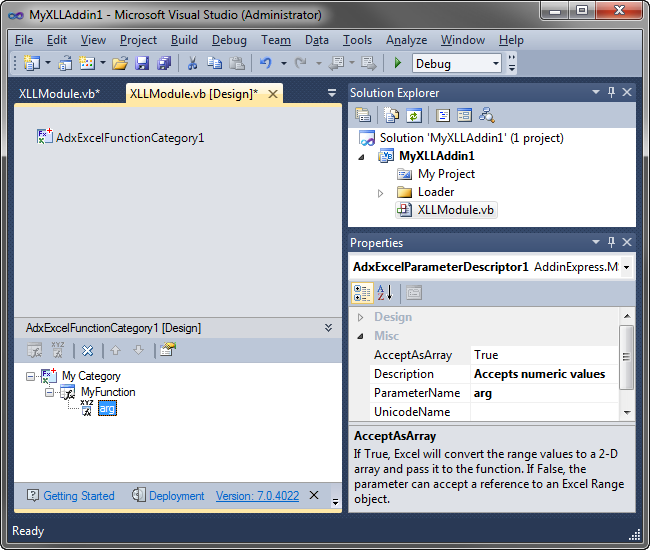Click View Code icon in Solution Explorer
Viewport: 650px width, 550px height.
[x=442, y=115]
